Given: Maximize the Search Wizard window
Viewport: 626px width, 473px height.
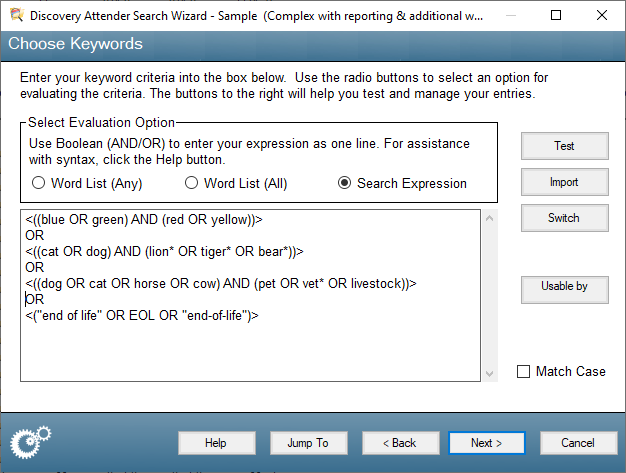Looking at the screenshot, I should pyautogui.click(x=556, y=15).
